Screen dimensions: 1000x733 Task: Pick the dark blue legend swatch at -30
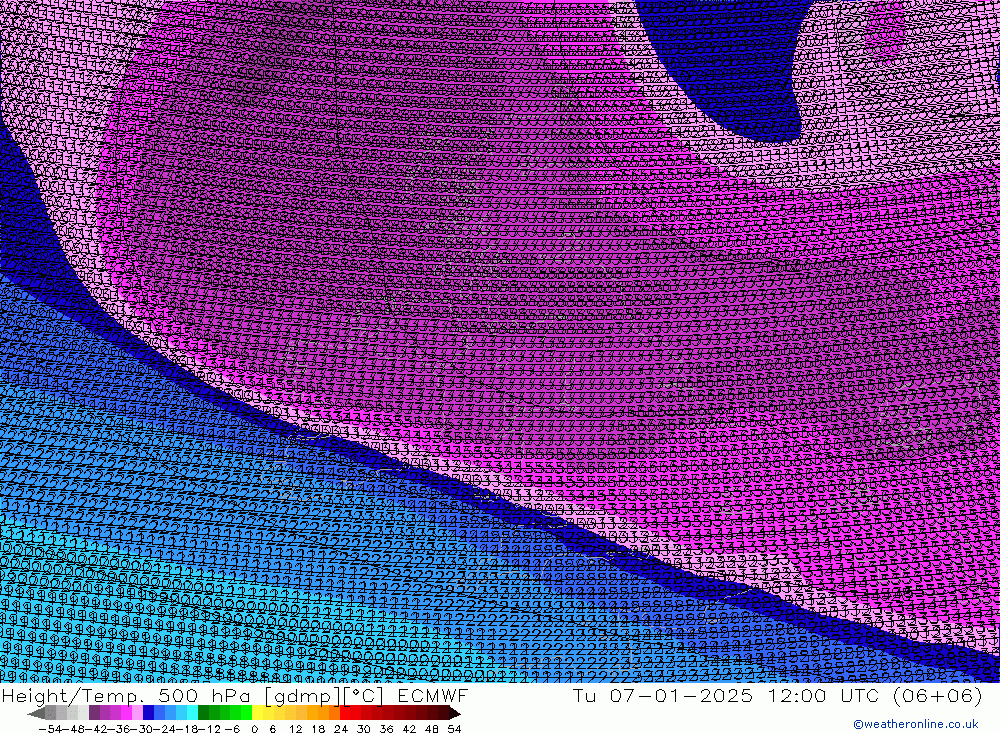148,713
